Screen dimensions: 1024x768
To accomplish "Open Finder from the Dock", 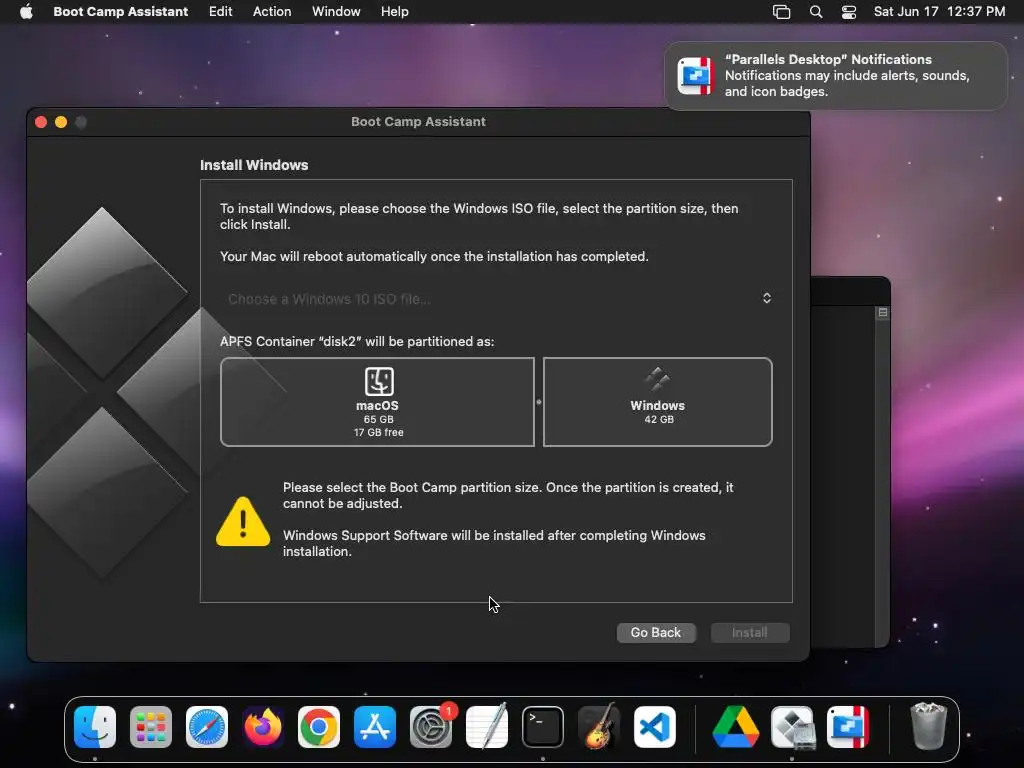I will click(95, 727).
